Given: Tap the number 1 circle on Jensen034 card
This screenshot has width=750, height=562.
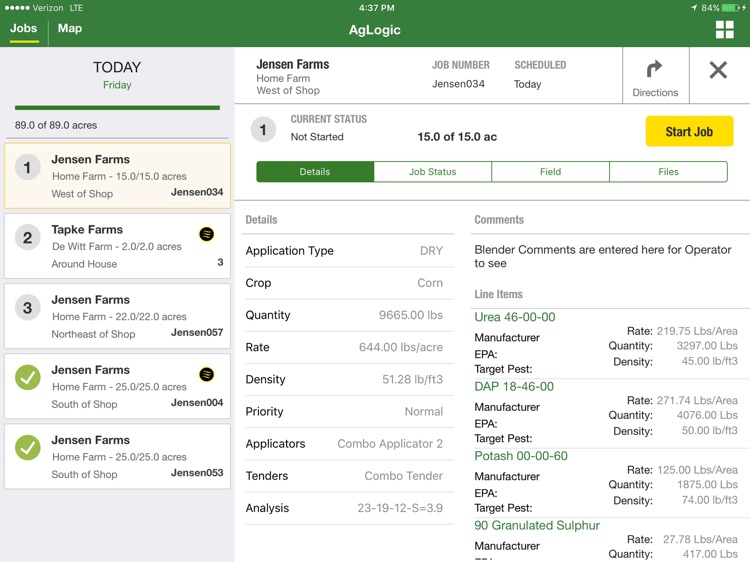Looking at the screenshot, I should tap(28, 167).
